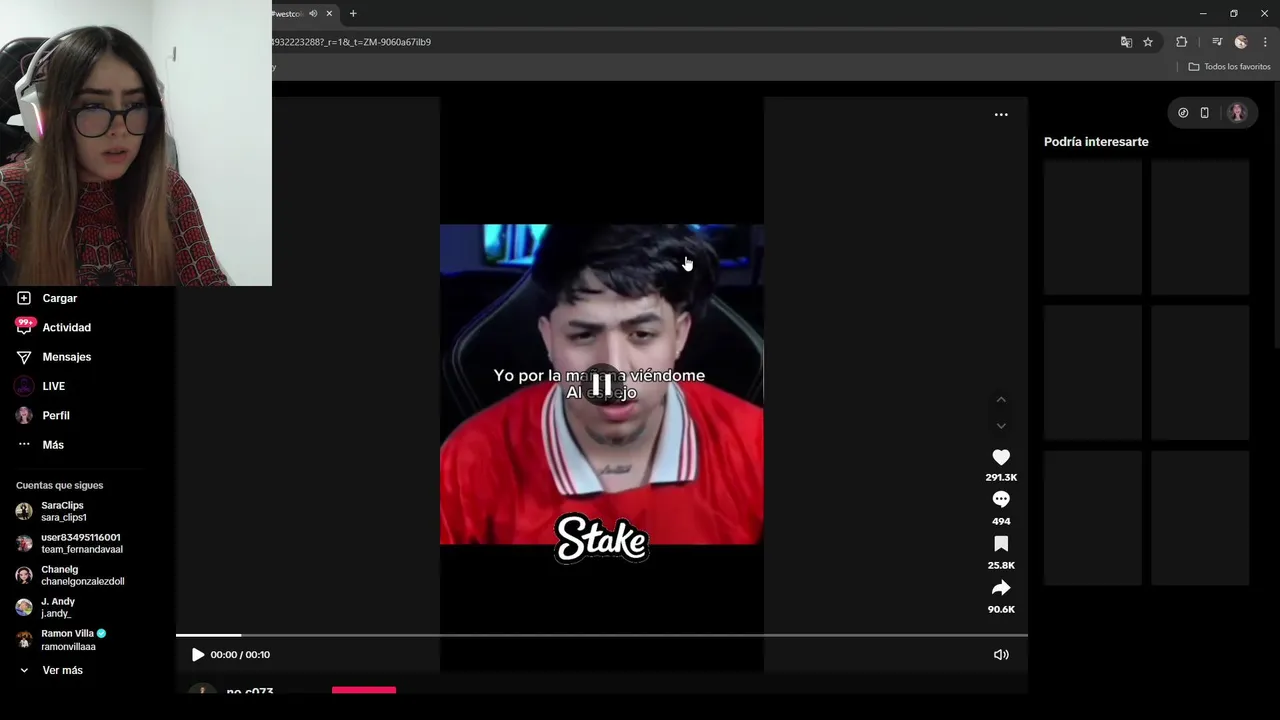The height and width of the screenshot is (720, 1280).
Task: Go to the previous video with up chevron
Action: pyautogui.click(x=1001, y=400)
